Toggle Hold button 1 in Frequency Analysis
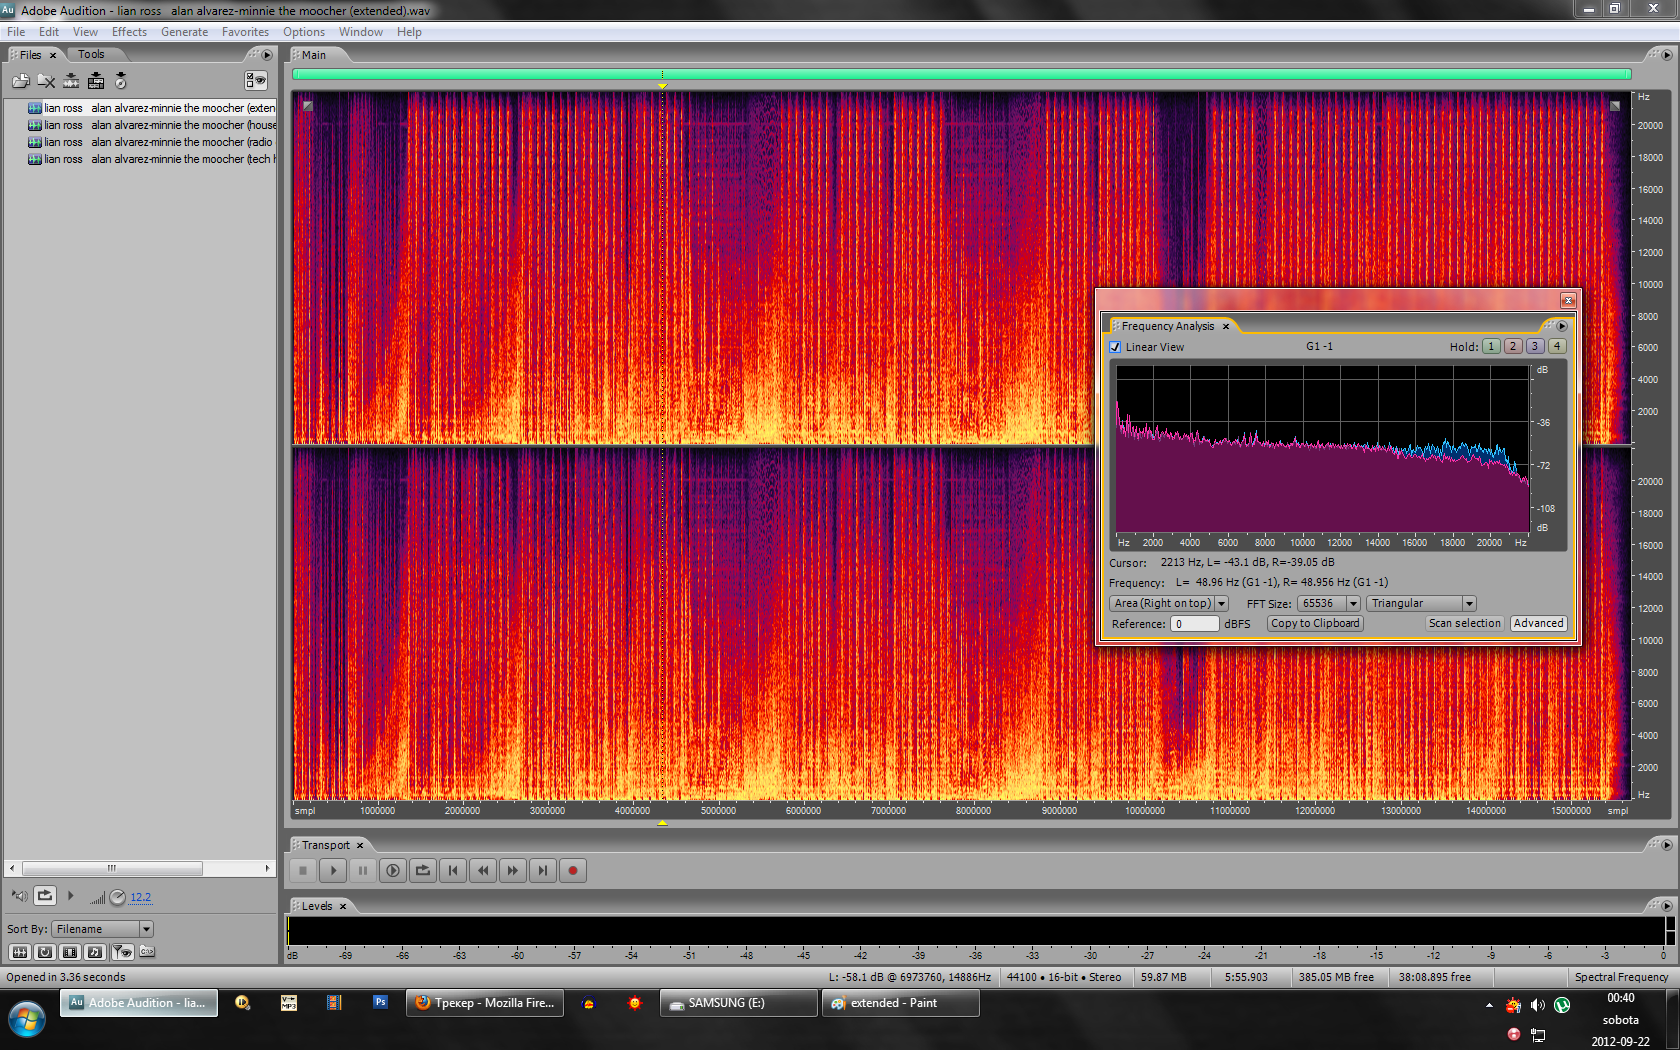The height and width of the screenshot is (1050, 1680). (x=1491, y=346)
